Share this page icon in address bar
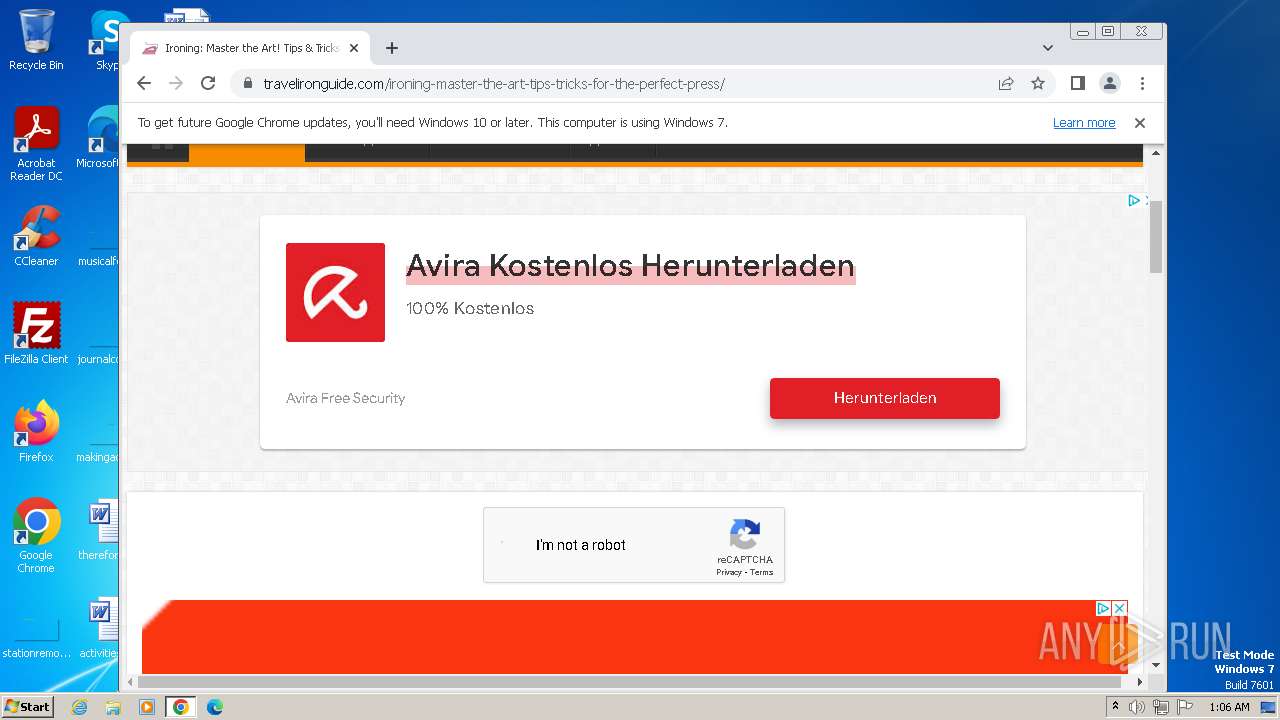Viewport: 1280px width, 720px height. point(1006,83)
